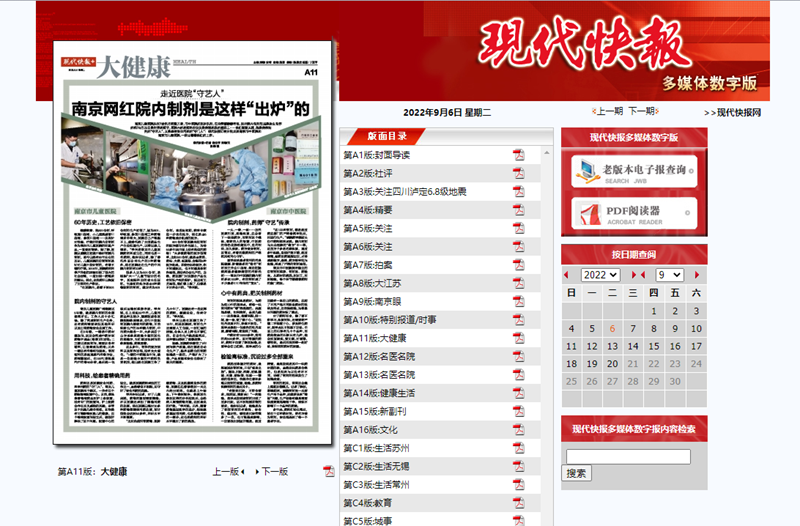
Task: Go to 下一期 next issue
Action: click(643, 111)
